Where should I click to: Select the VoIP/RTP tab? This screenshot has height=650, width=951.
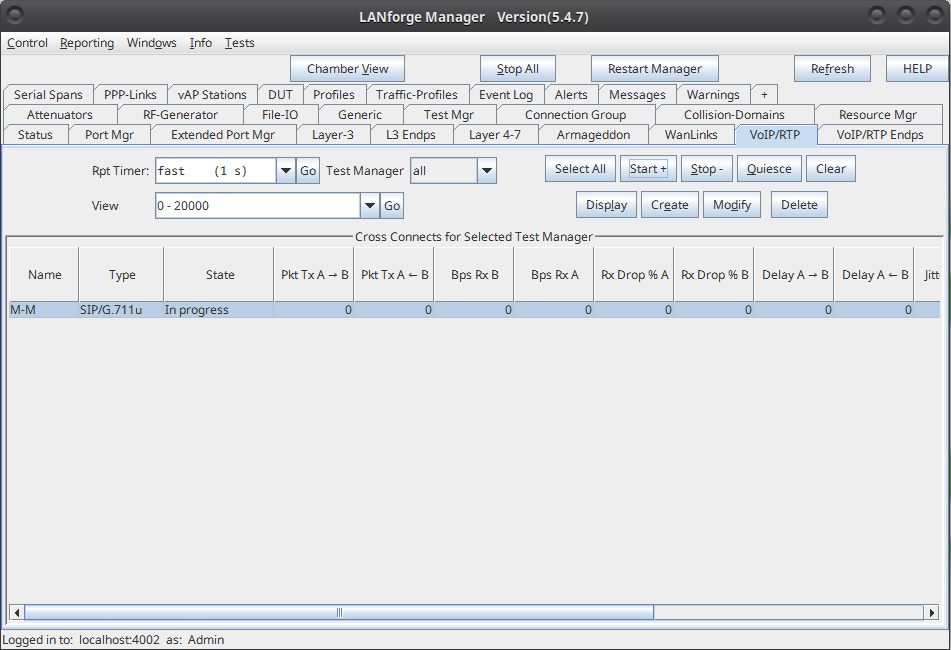[775, 135]
